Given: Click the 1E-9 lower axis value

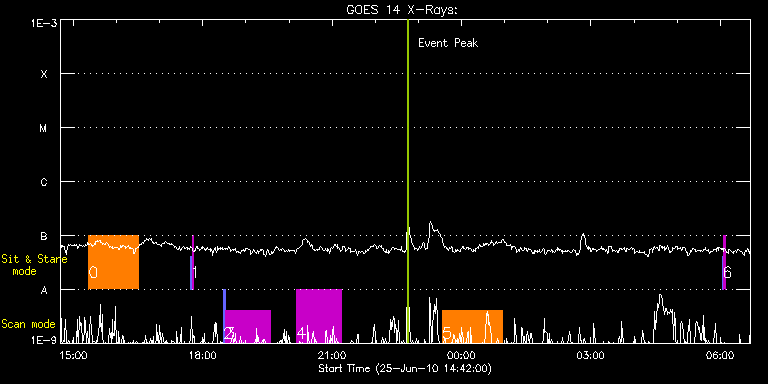Looking at the screenshot, I should pyautogui.click(x=44, y=340).
